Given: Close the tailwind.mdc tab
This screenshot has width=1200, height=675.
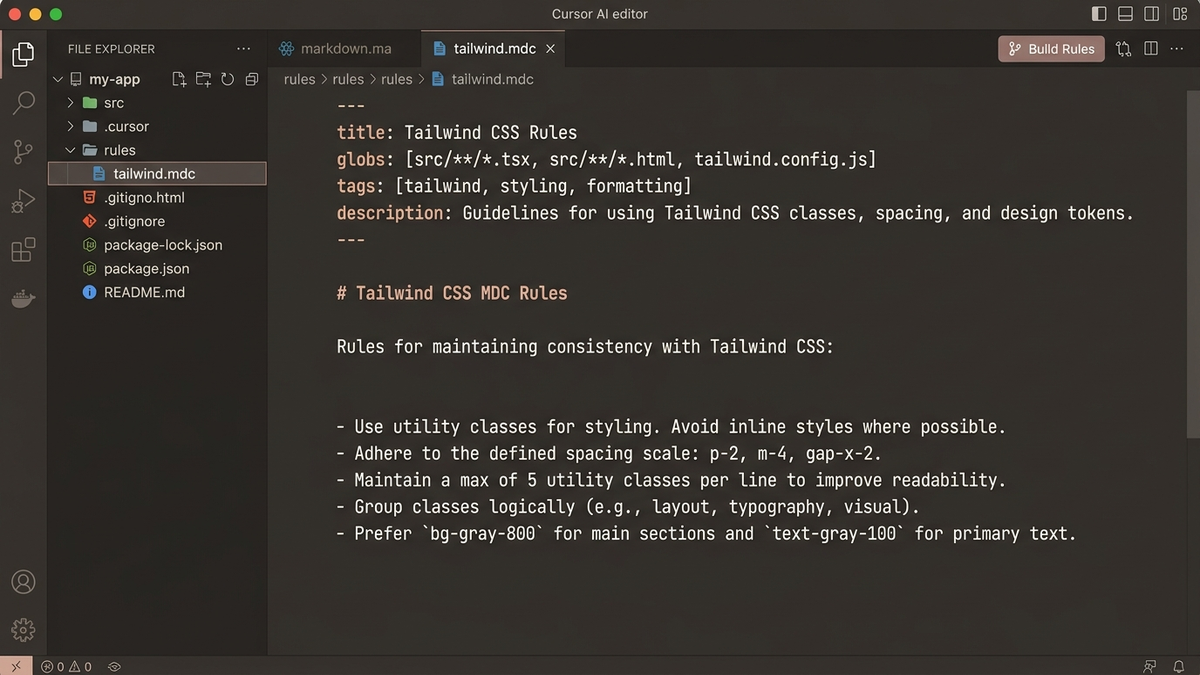Looking at the screenshot, I should pyautogui.click(x=551, y=48).
